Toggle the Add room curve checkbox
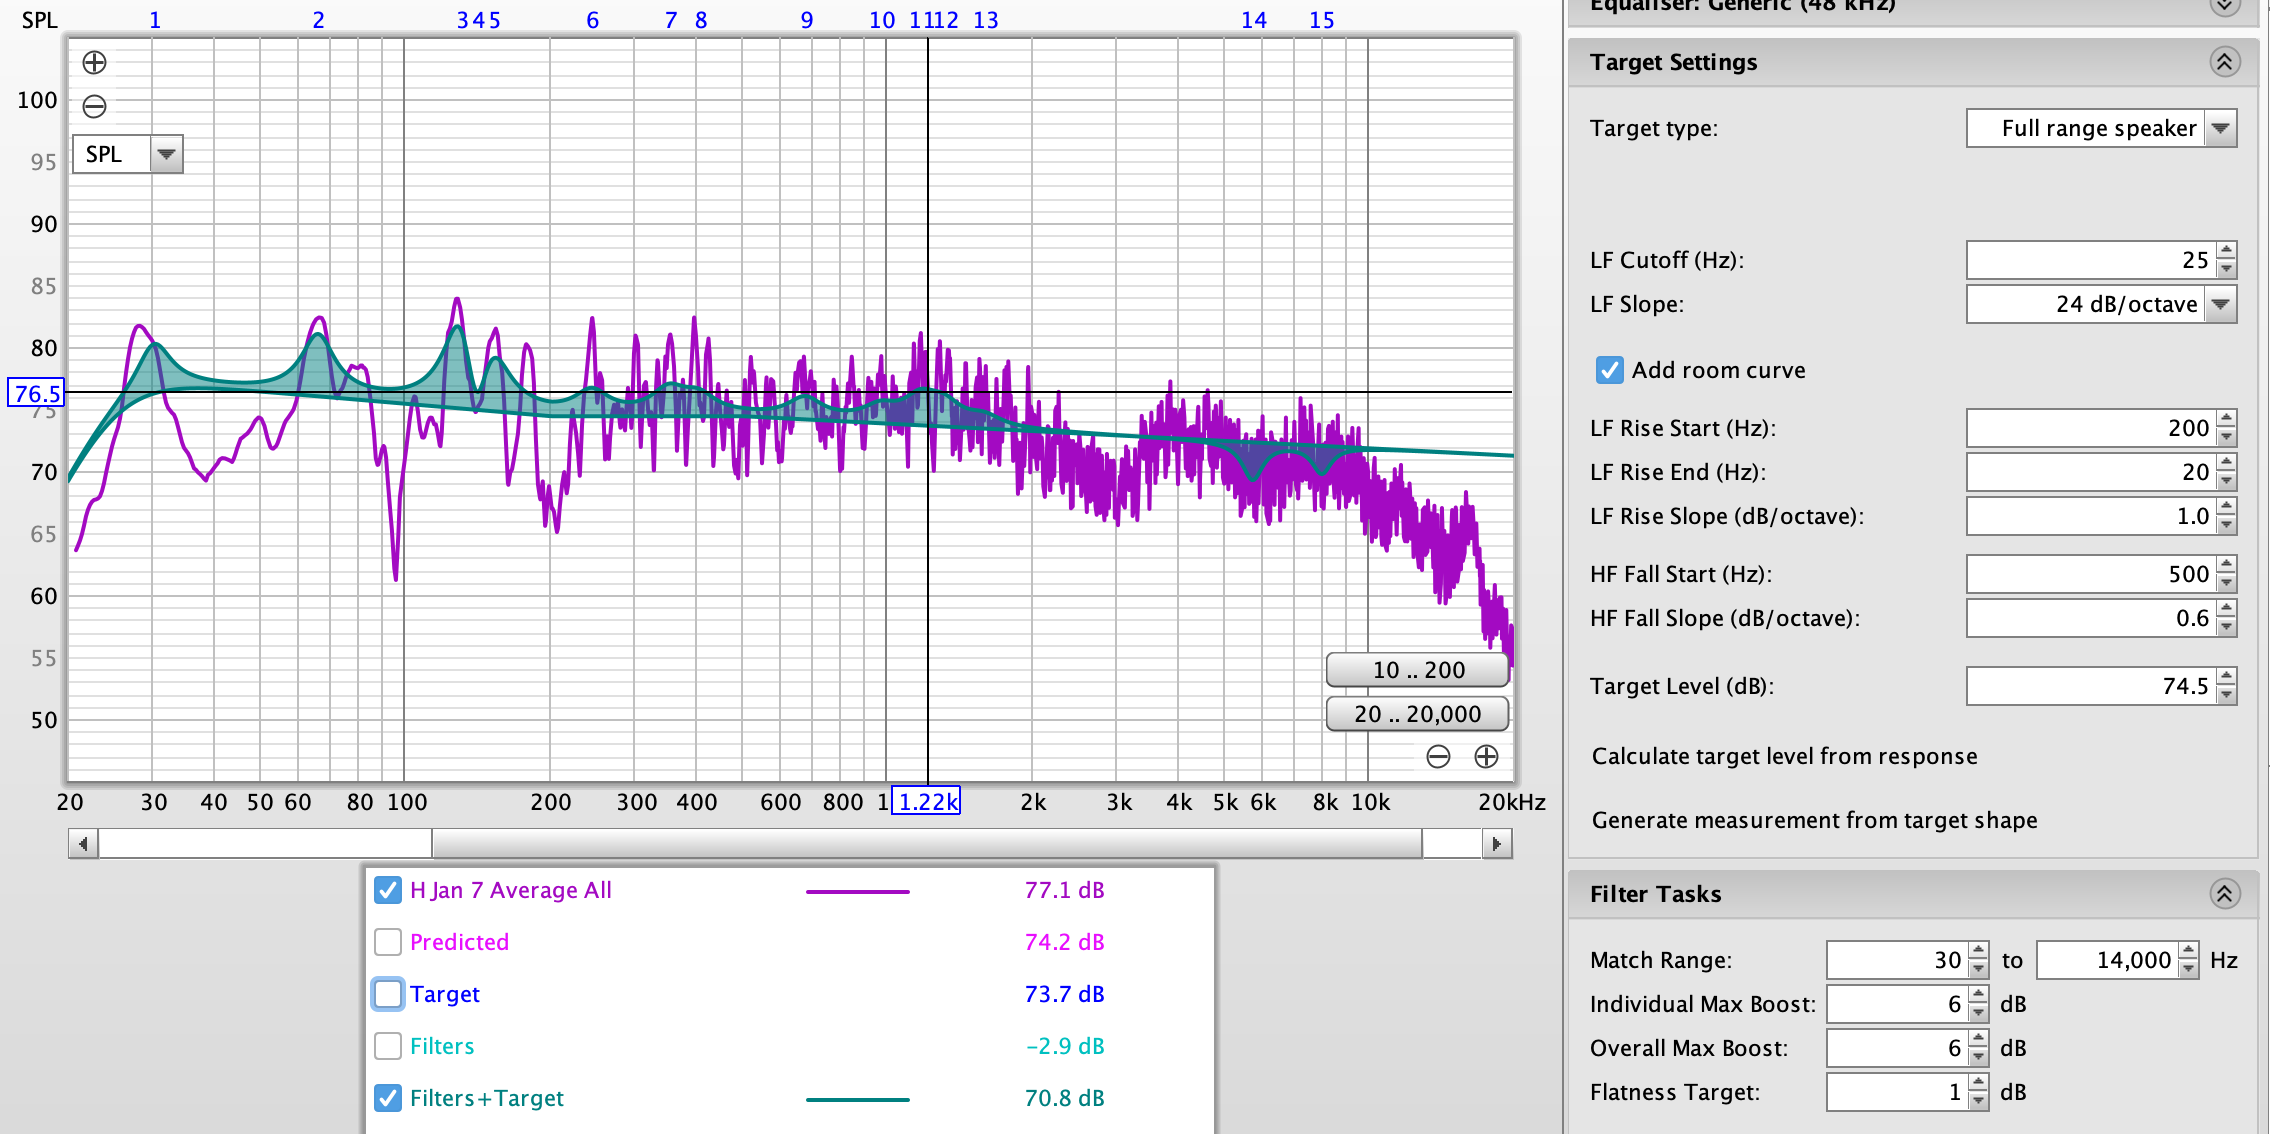 click(x=1609, y=370)
